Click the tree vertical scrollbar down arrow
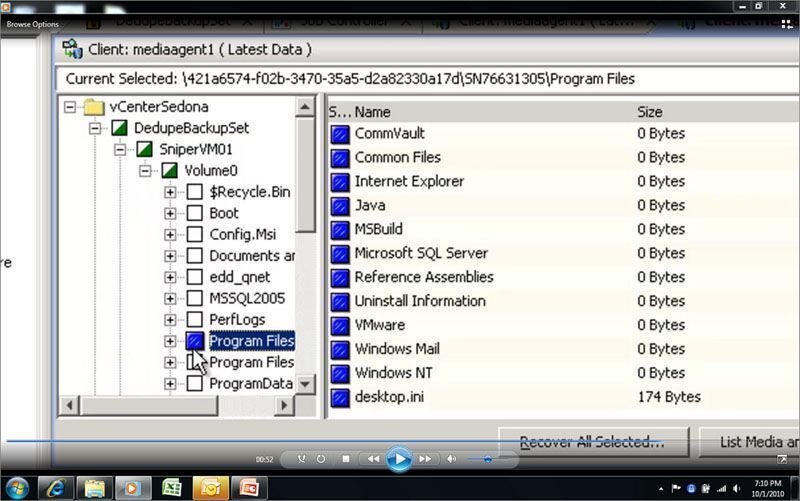Viewport: 800px width, 501px height. (305, 384)
